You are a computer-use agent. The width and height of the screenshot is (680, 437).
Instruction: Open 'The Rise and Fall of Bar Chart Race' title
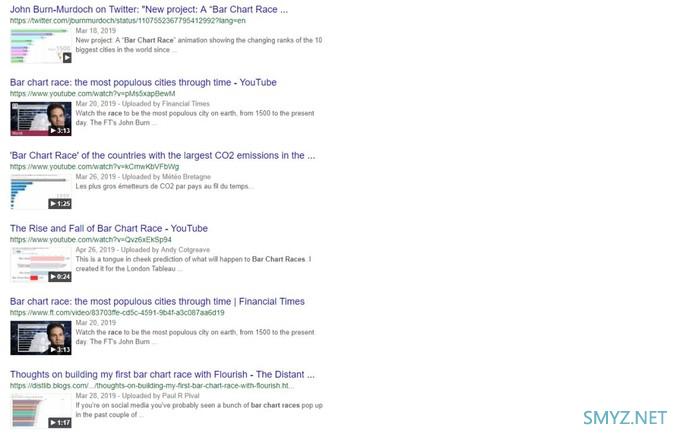109,228
